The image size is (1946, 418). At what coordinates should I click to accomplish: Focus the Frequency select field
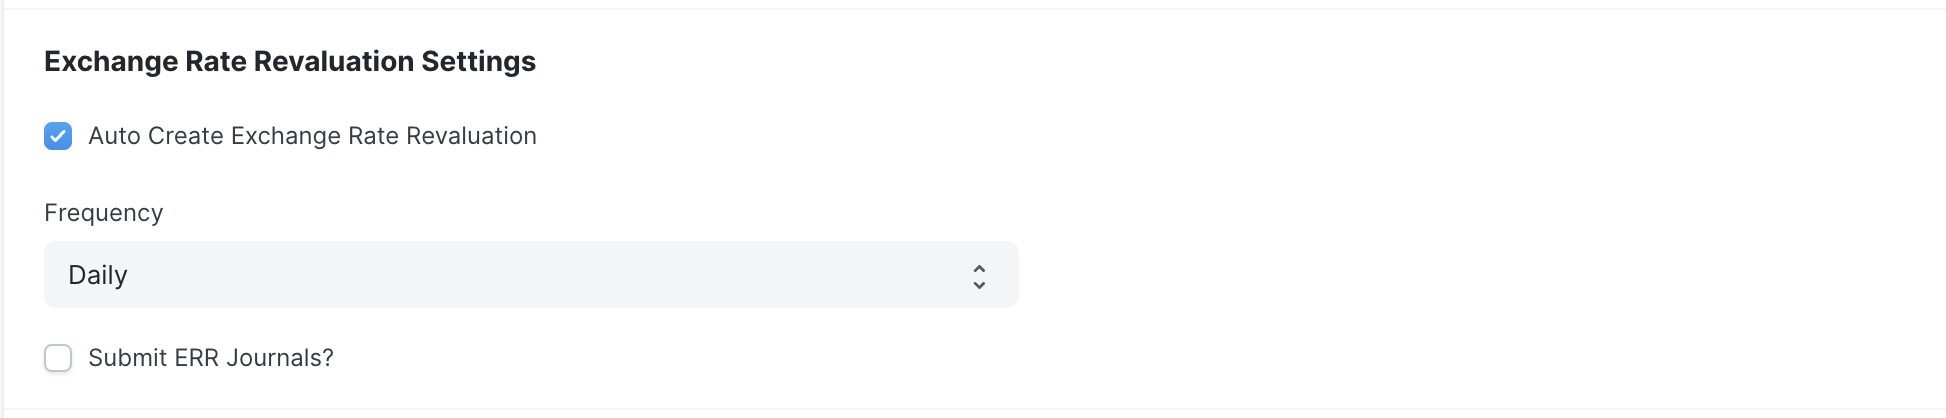531,275
